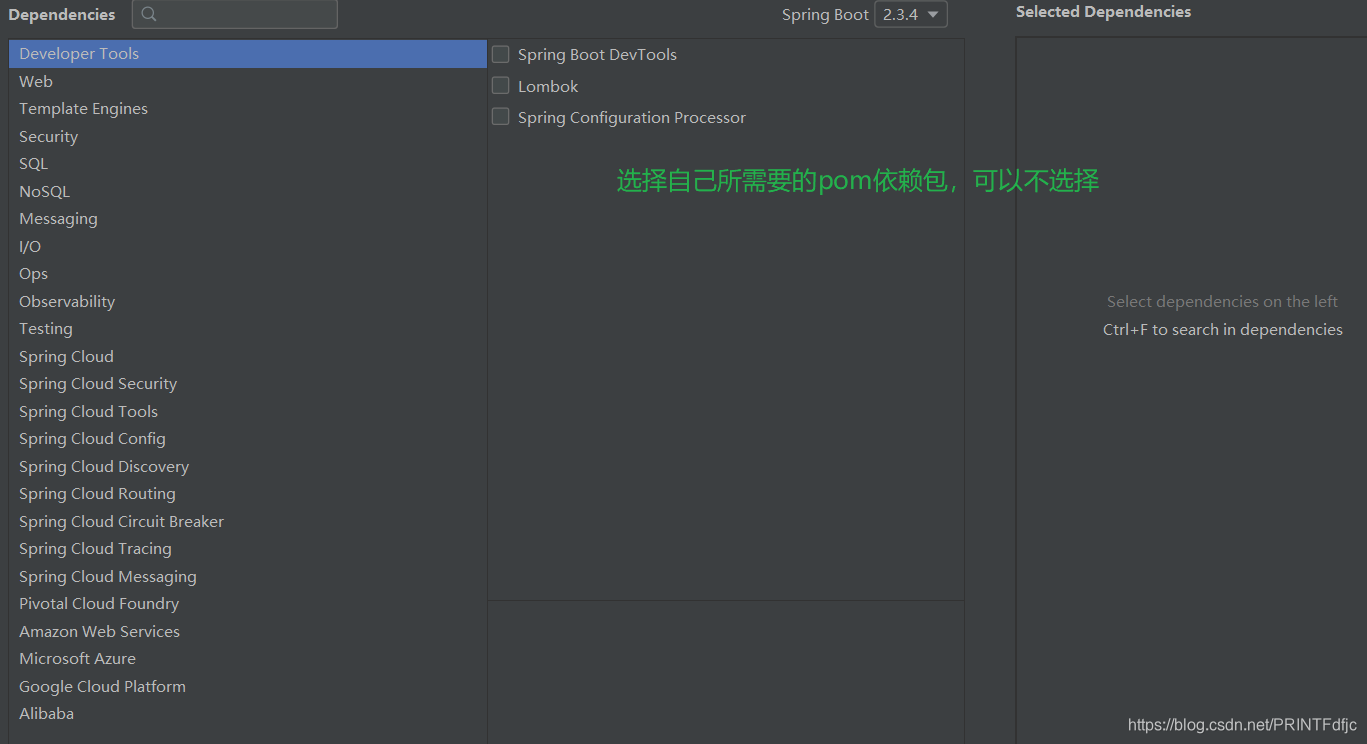Viewport: 1367px width, 744px height.
Task: Choose Spring Cloud Circuit Breaker
Action: tap(247, 522)
